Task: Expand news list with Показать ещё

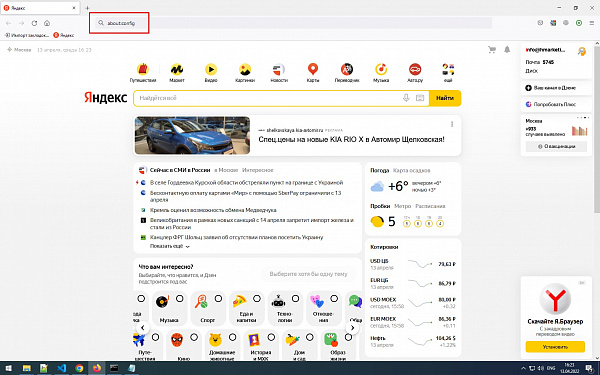Action: pyautogui.click(x=170, y=246)
